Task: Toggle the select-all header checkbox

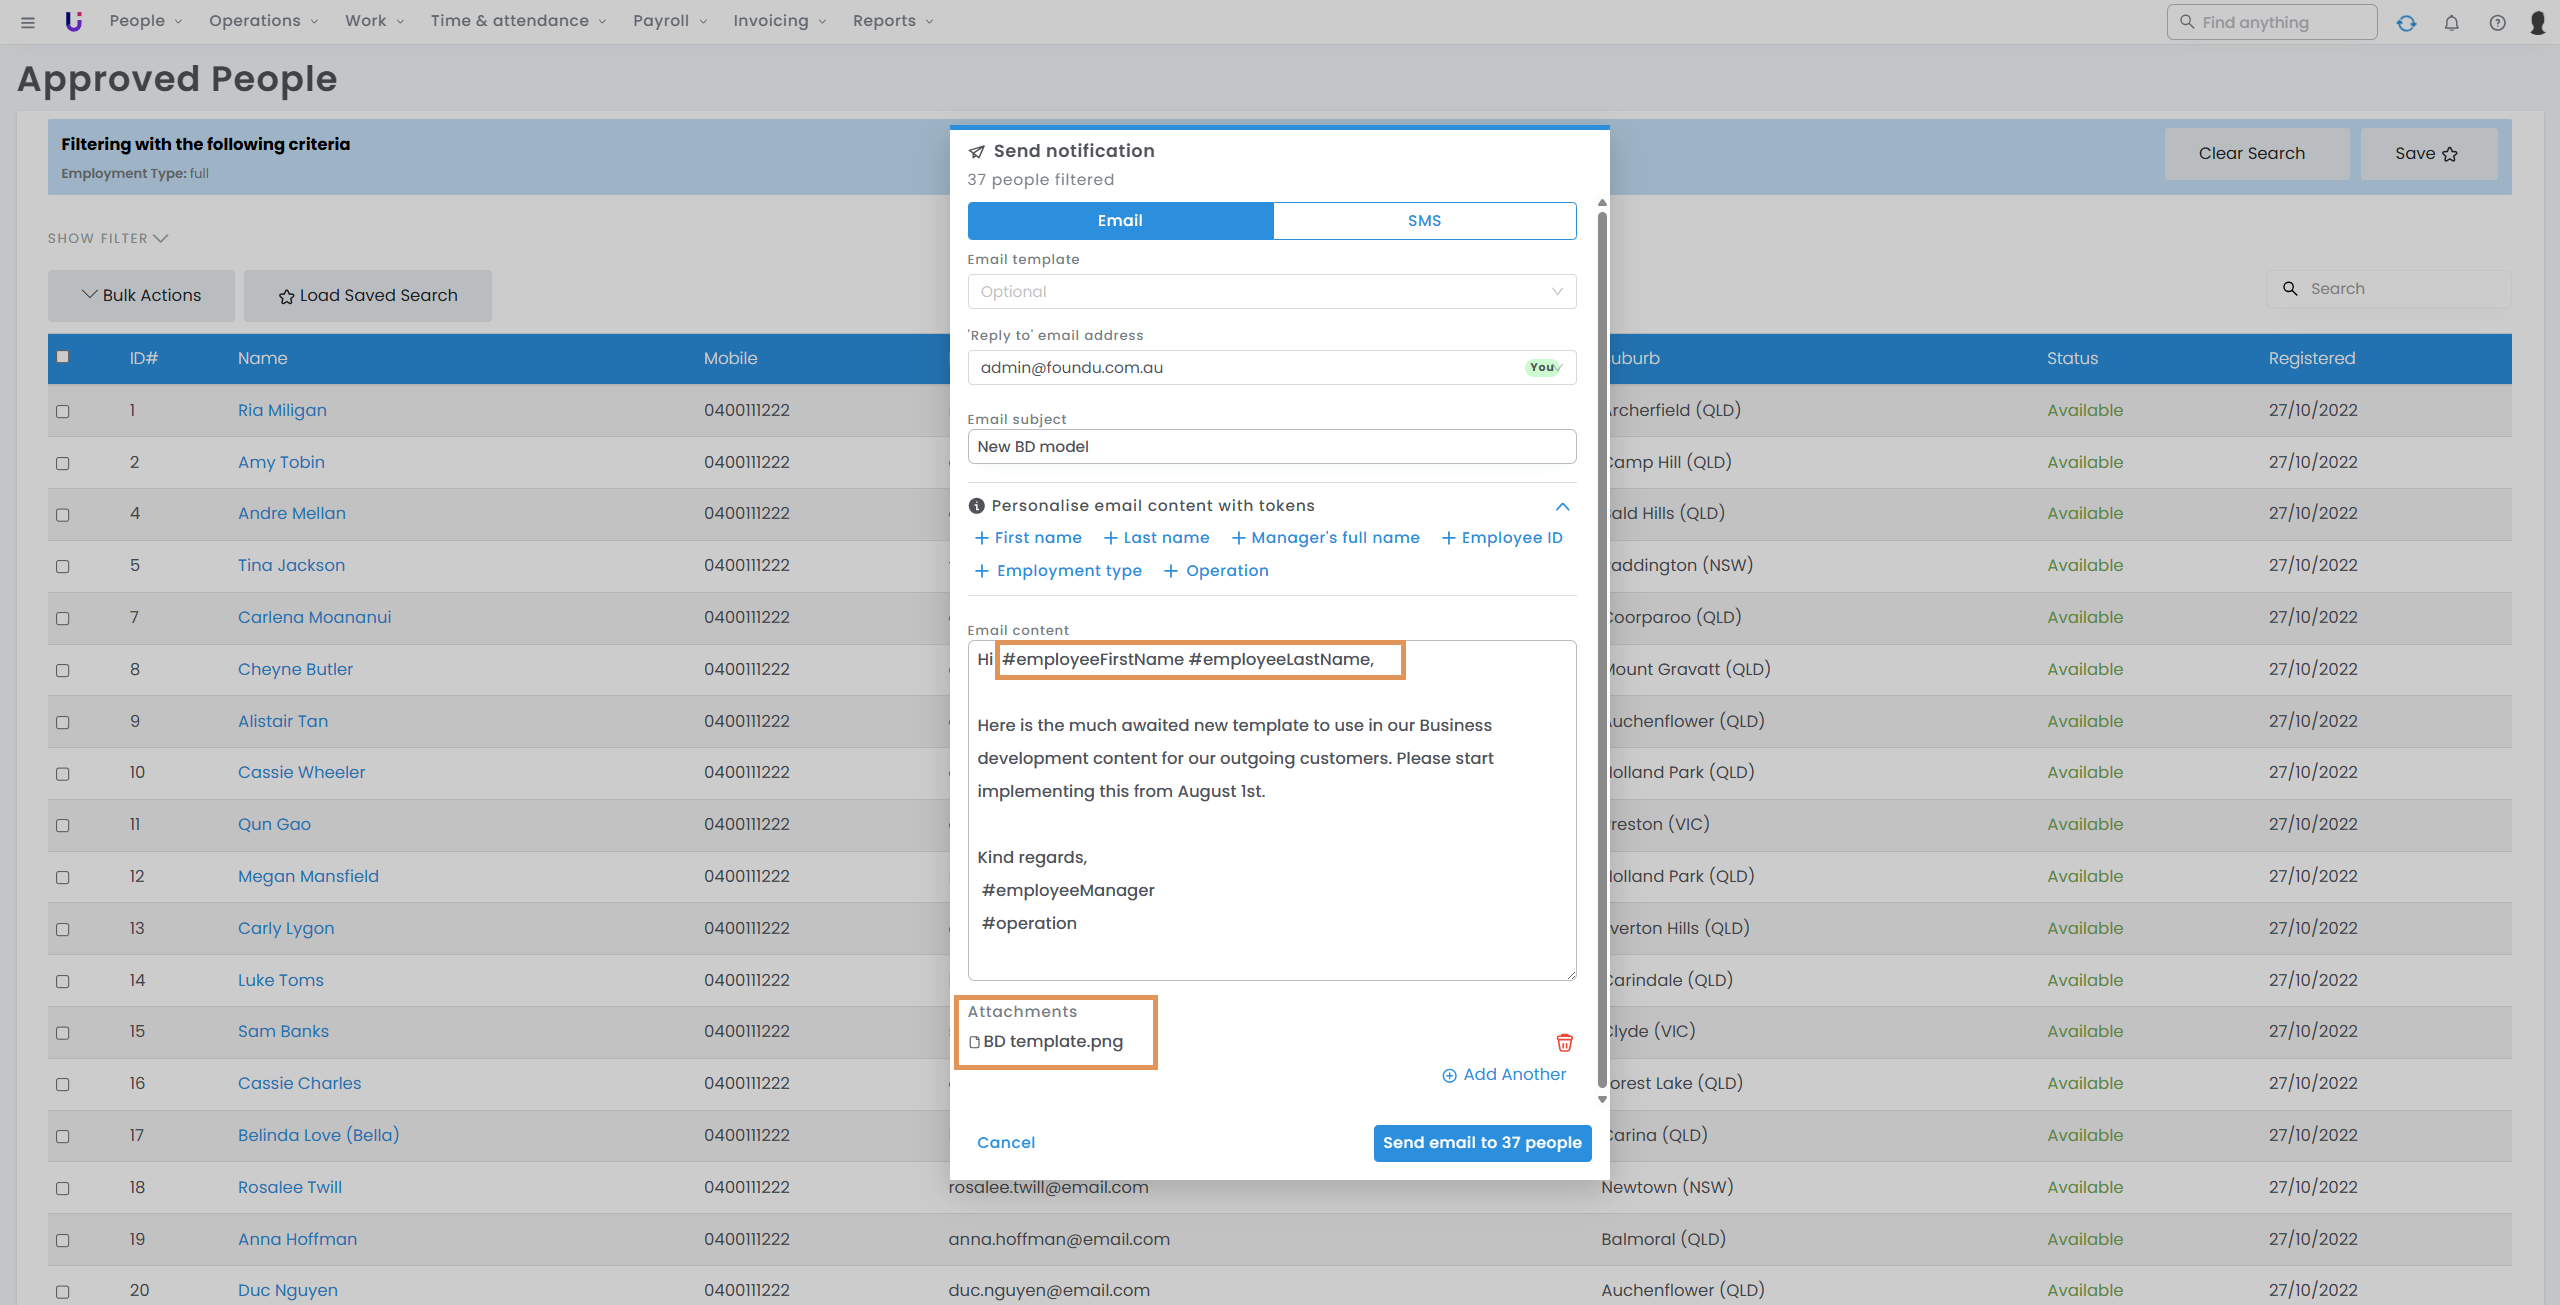Action: point(63,357)
